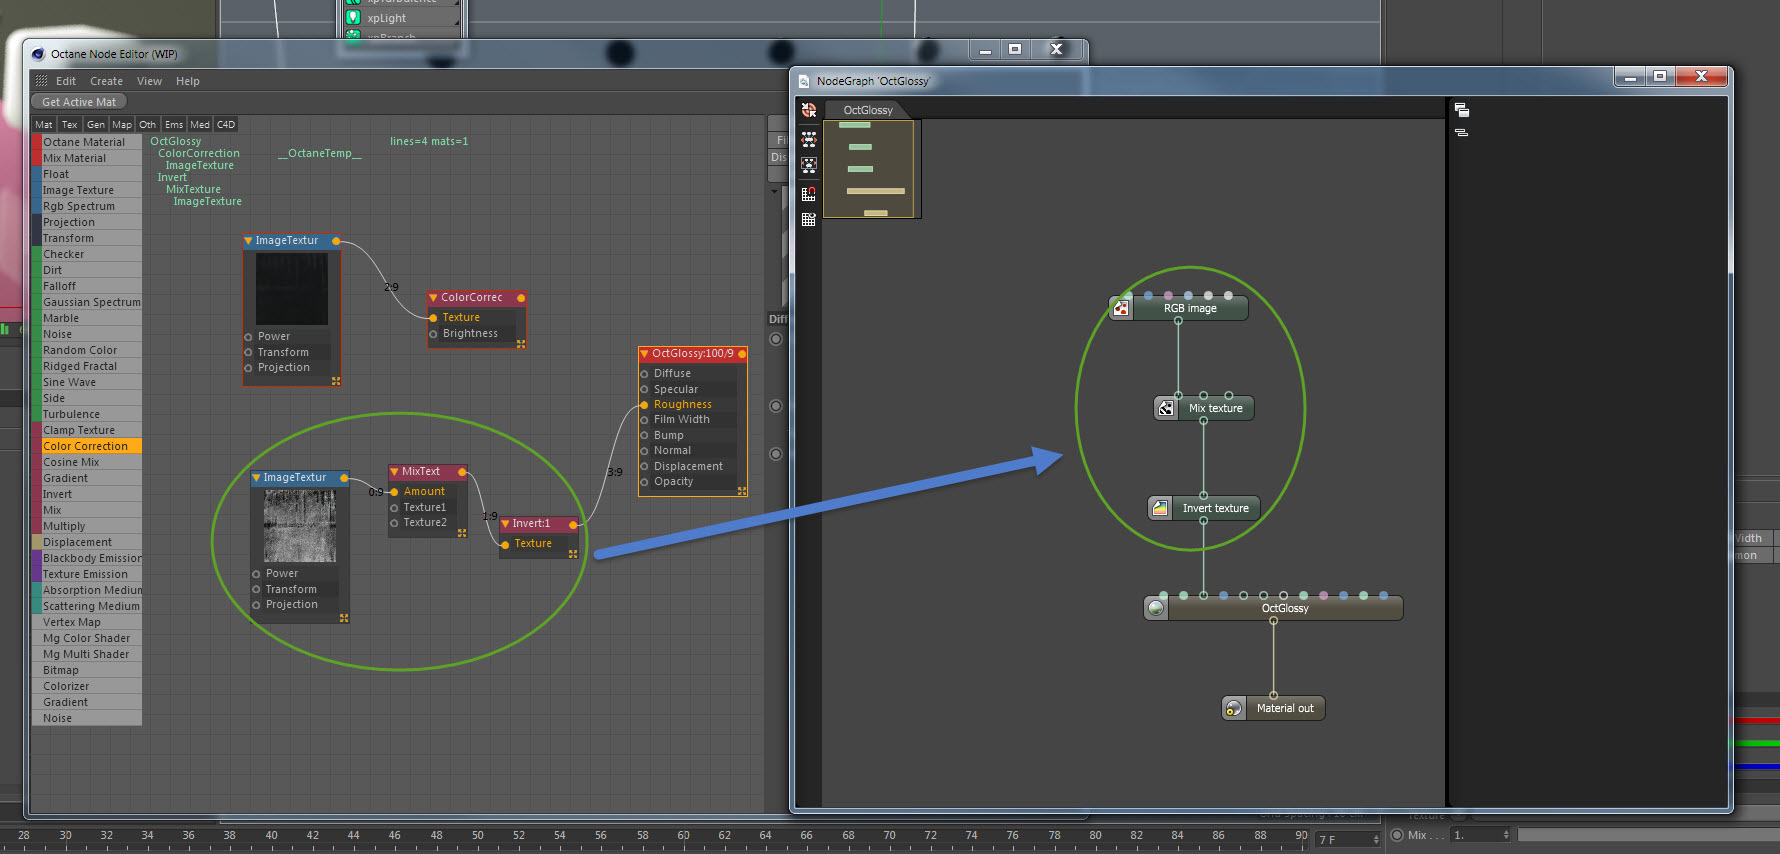This screenshot has height=854, width=1780.
Task: Open the Create menu
Action: (106, 82)
